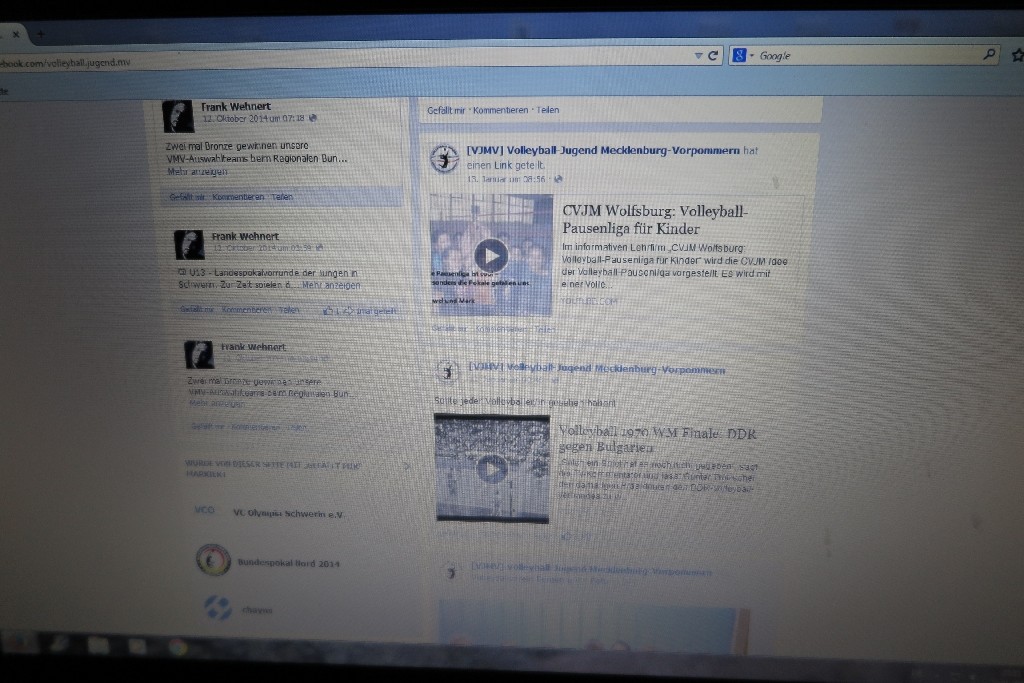
Task: Open VJMV avatar on bottom-most post
Action: [451, 572]
